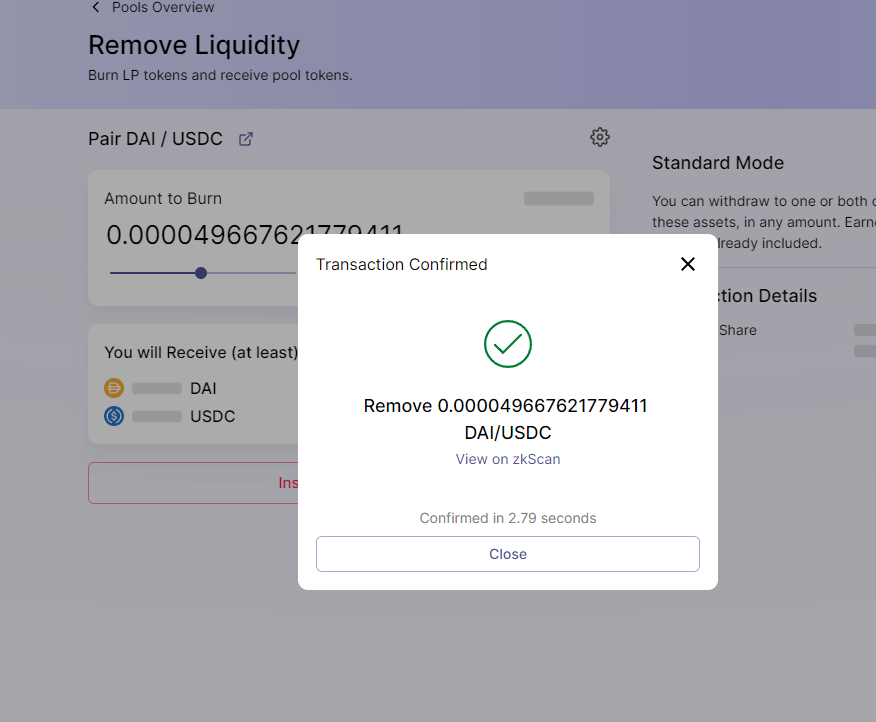Click the DAI token icon
The width and height of the screenshot is (876, 722).
114,388
